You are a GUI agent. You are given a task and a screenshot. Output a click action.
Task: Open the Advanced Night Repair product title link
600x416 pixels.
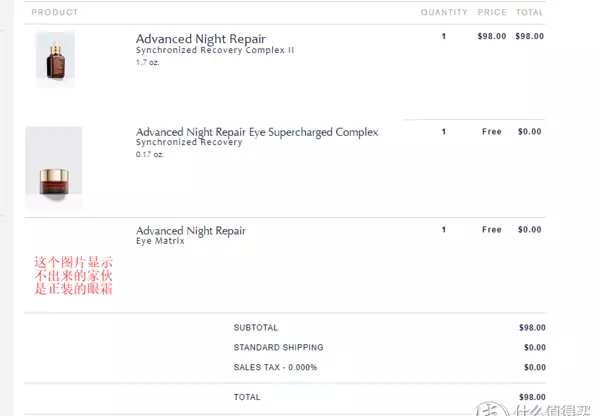tap(201, 39)
